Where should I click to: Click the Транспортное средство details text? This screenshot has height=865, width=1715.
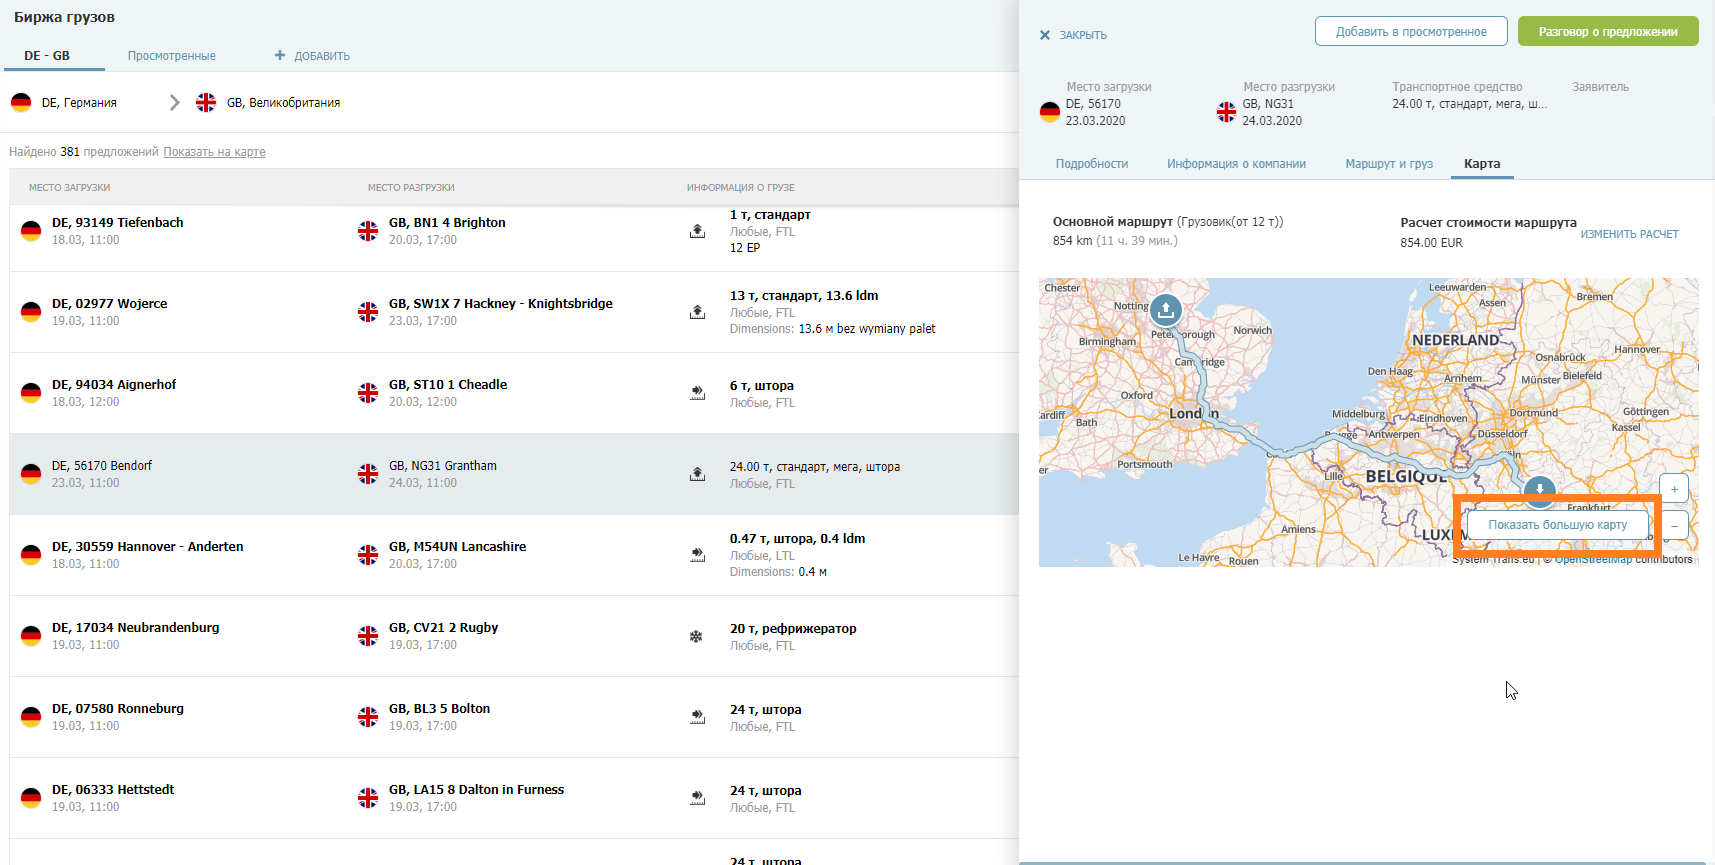(1469, 104)
